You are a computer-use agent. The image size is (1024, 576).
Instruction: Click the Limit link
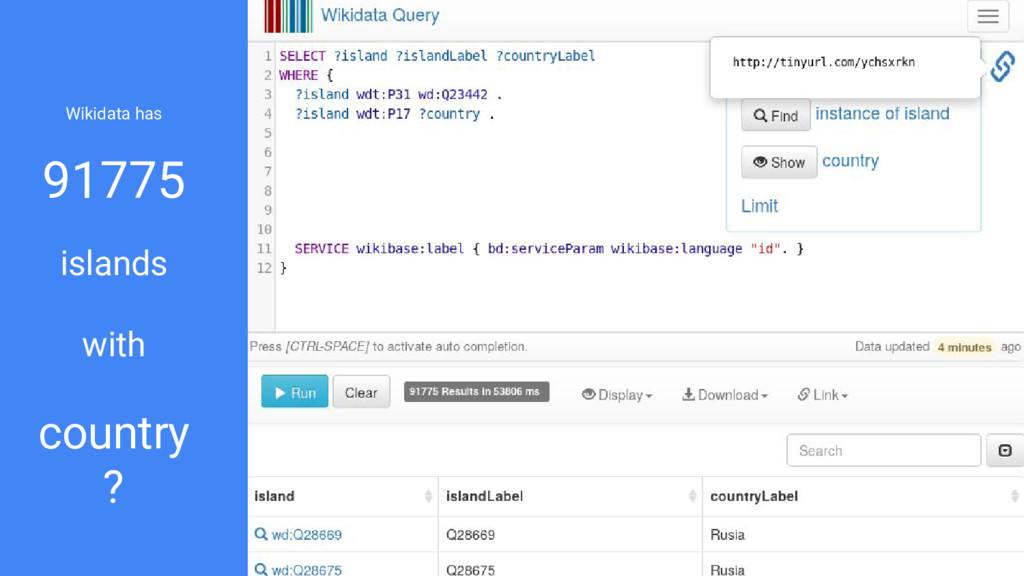(759, 206)
